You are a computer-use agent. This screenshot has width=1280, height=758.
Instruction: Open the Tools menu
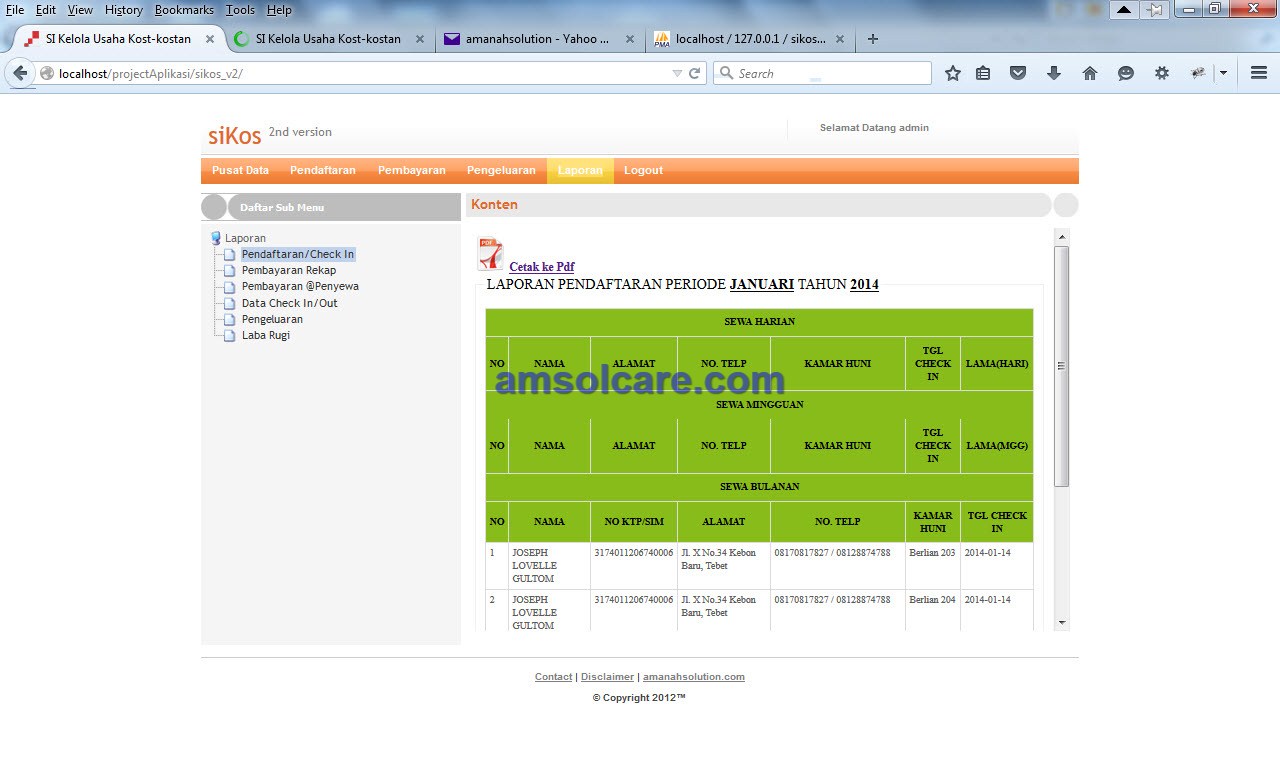click(x=240, y=10)
